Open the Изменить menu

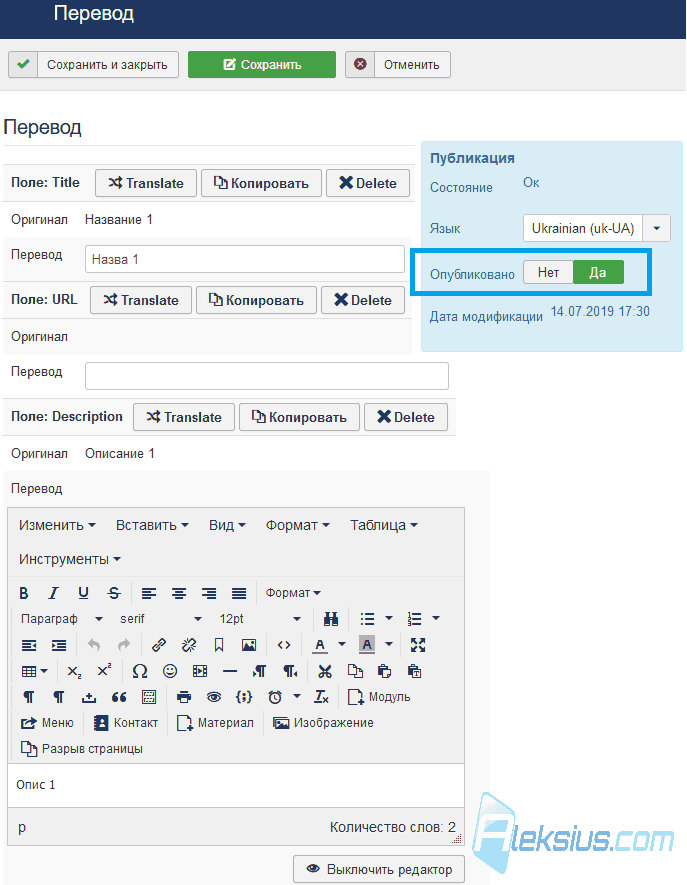(57, 525)
